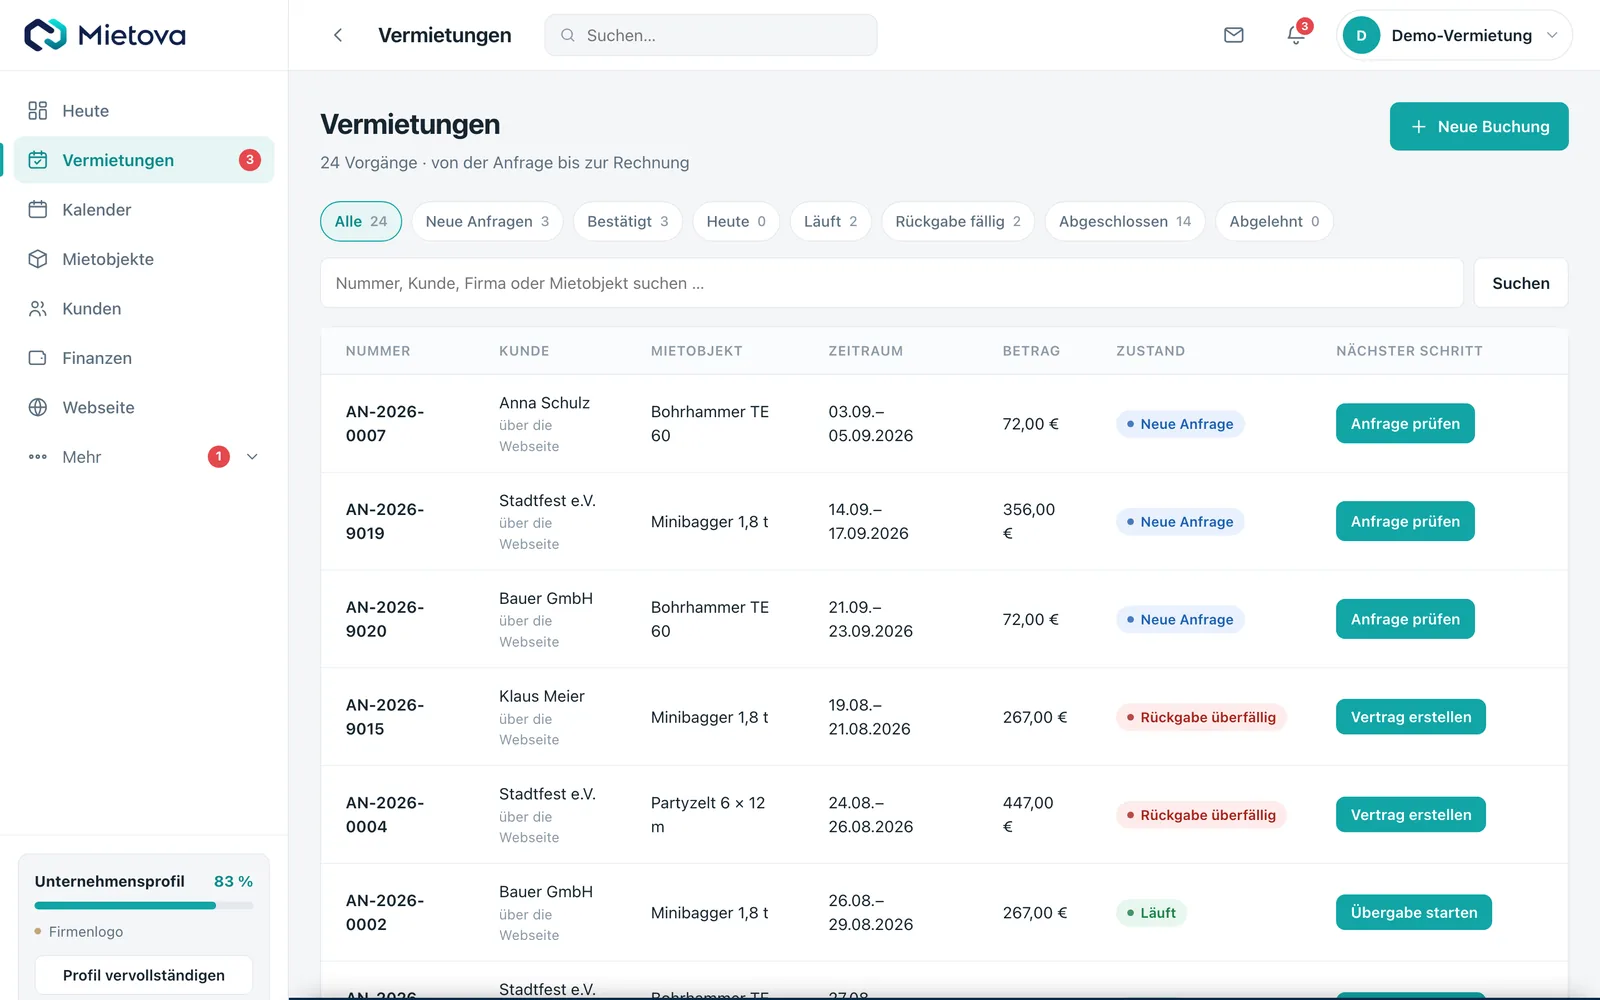Click the NUMMER column header

point(378,351)
